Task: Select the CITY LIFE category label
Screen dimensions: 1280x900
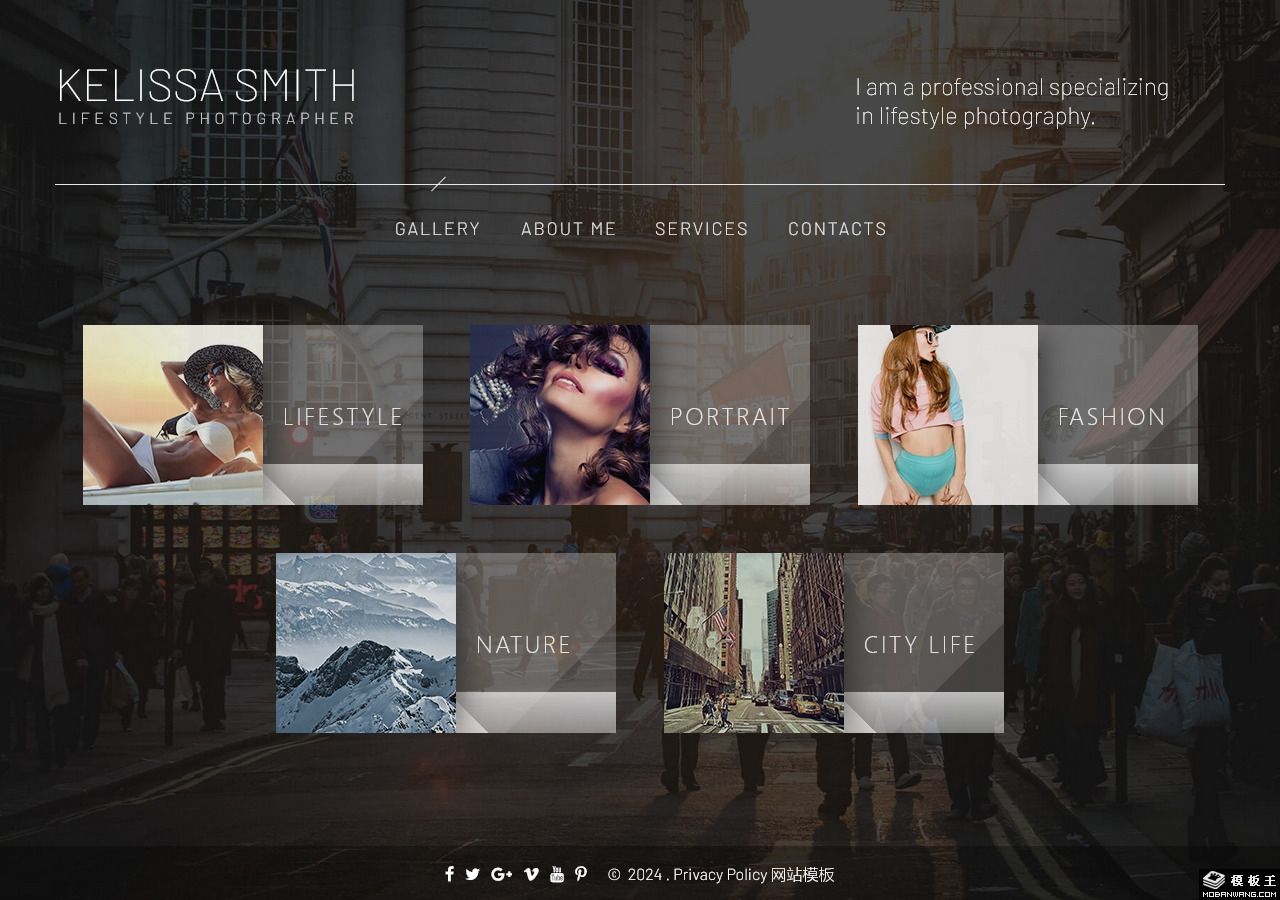Action: click(920, 645)
